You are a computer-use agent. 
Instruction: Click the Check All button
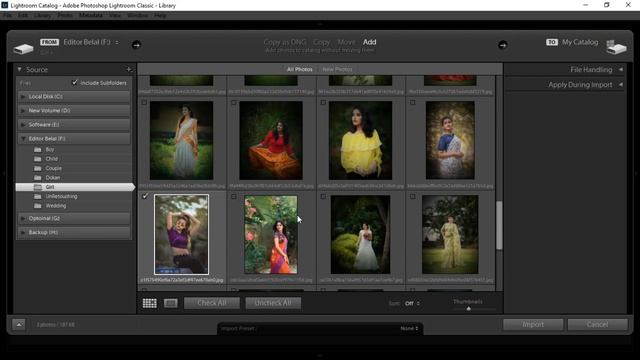pyautogui.click(x=212, y=303)
